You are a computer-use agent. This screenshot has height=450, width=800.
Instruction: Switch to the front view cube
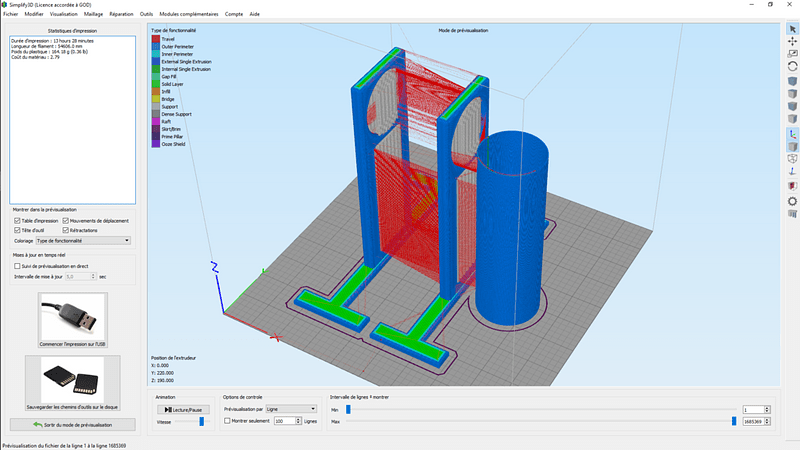tap(792, 106)
